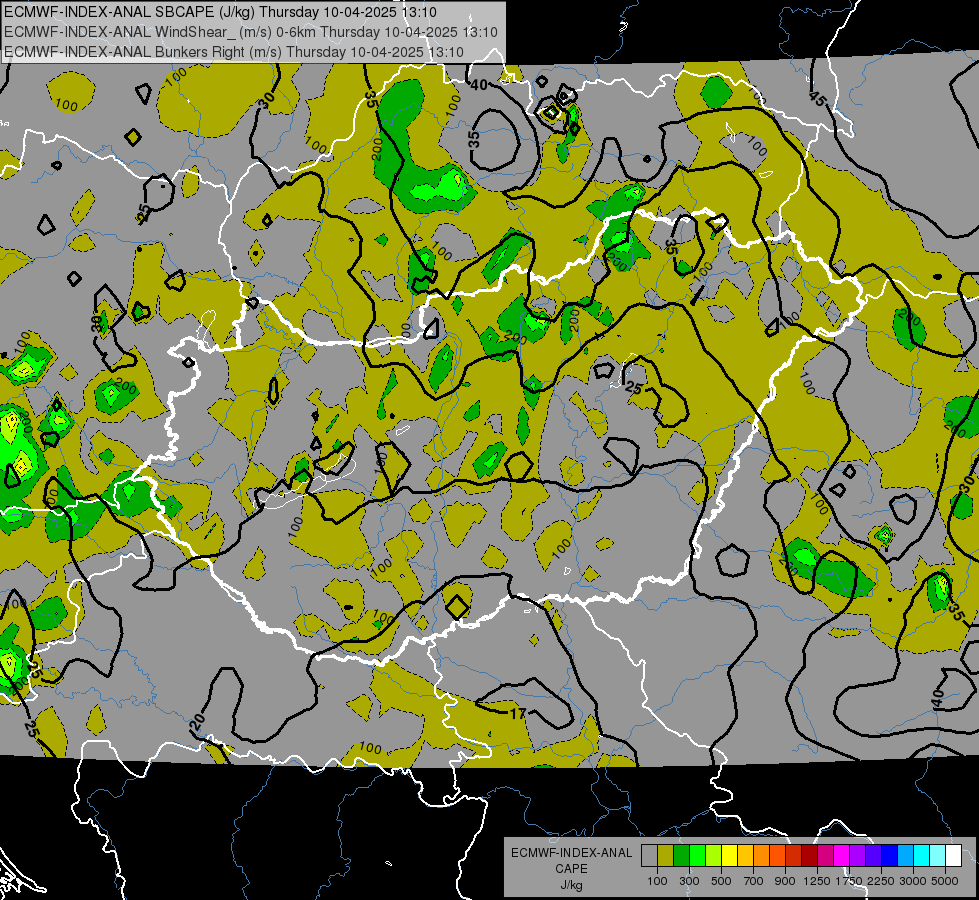Click the 20 contour label at bottom left
This screenshot has height=900, width=979.
(197, 723)
